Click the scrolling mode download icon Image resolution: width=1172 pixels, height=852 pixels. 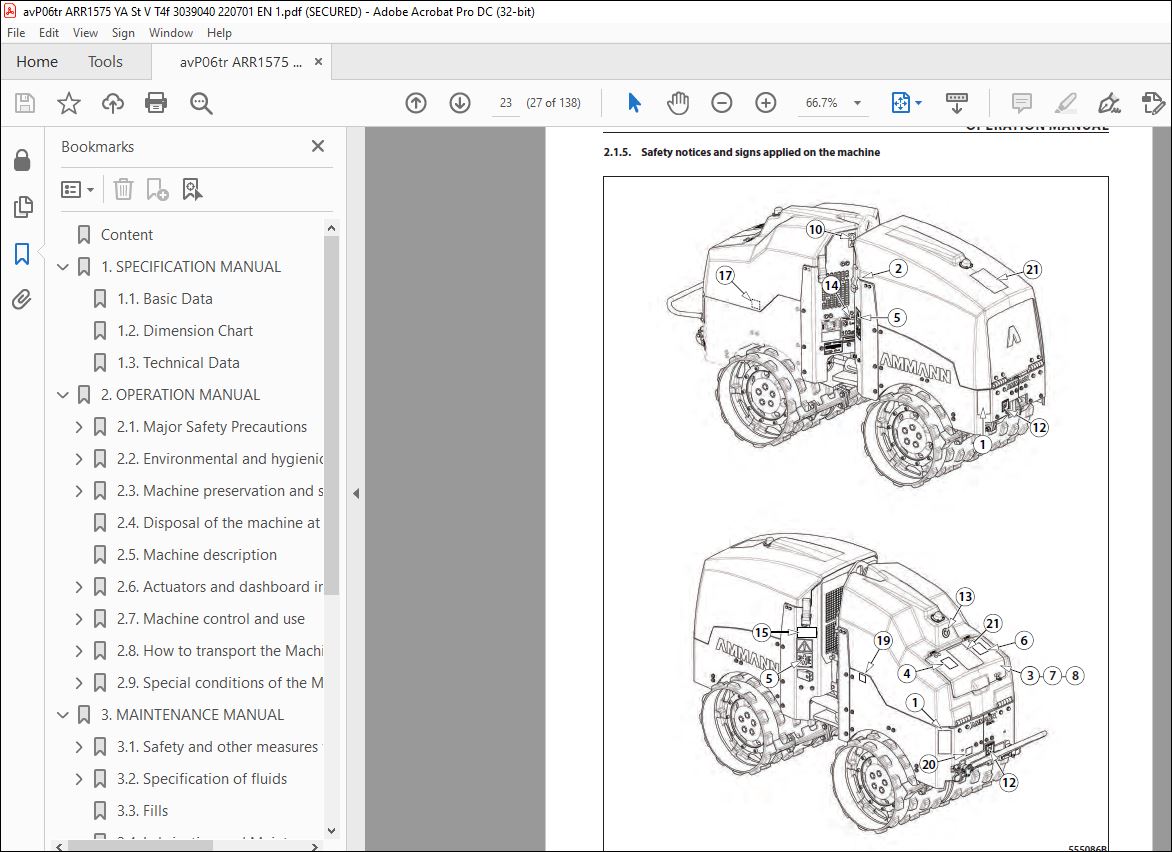pyautogui.click(x=957, y=103)
